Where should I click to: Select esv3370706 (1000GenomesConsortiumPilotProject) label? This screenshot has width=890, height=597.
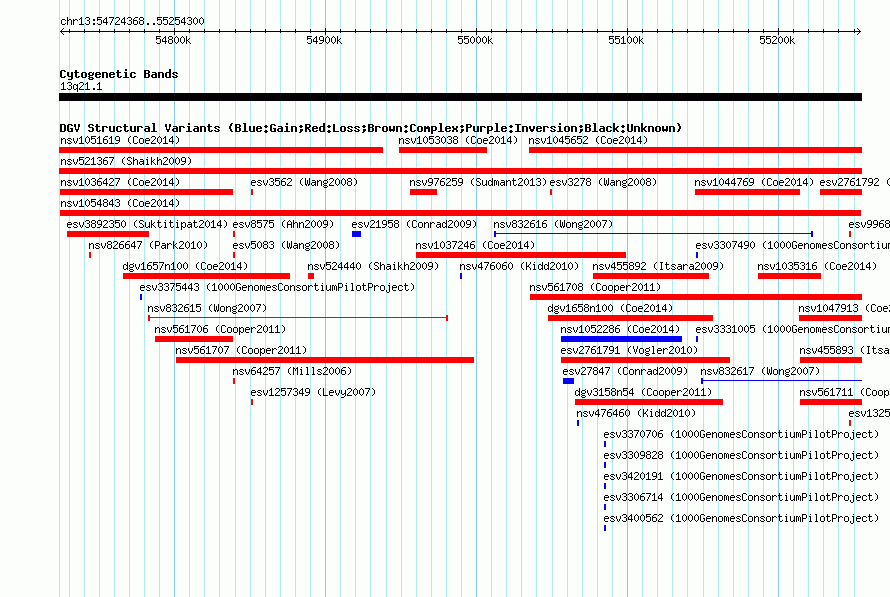click(741, 434)
